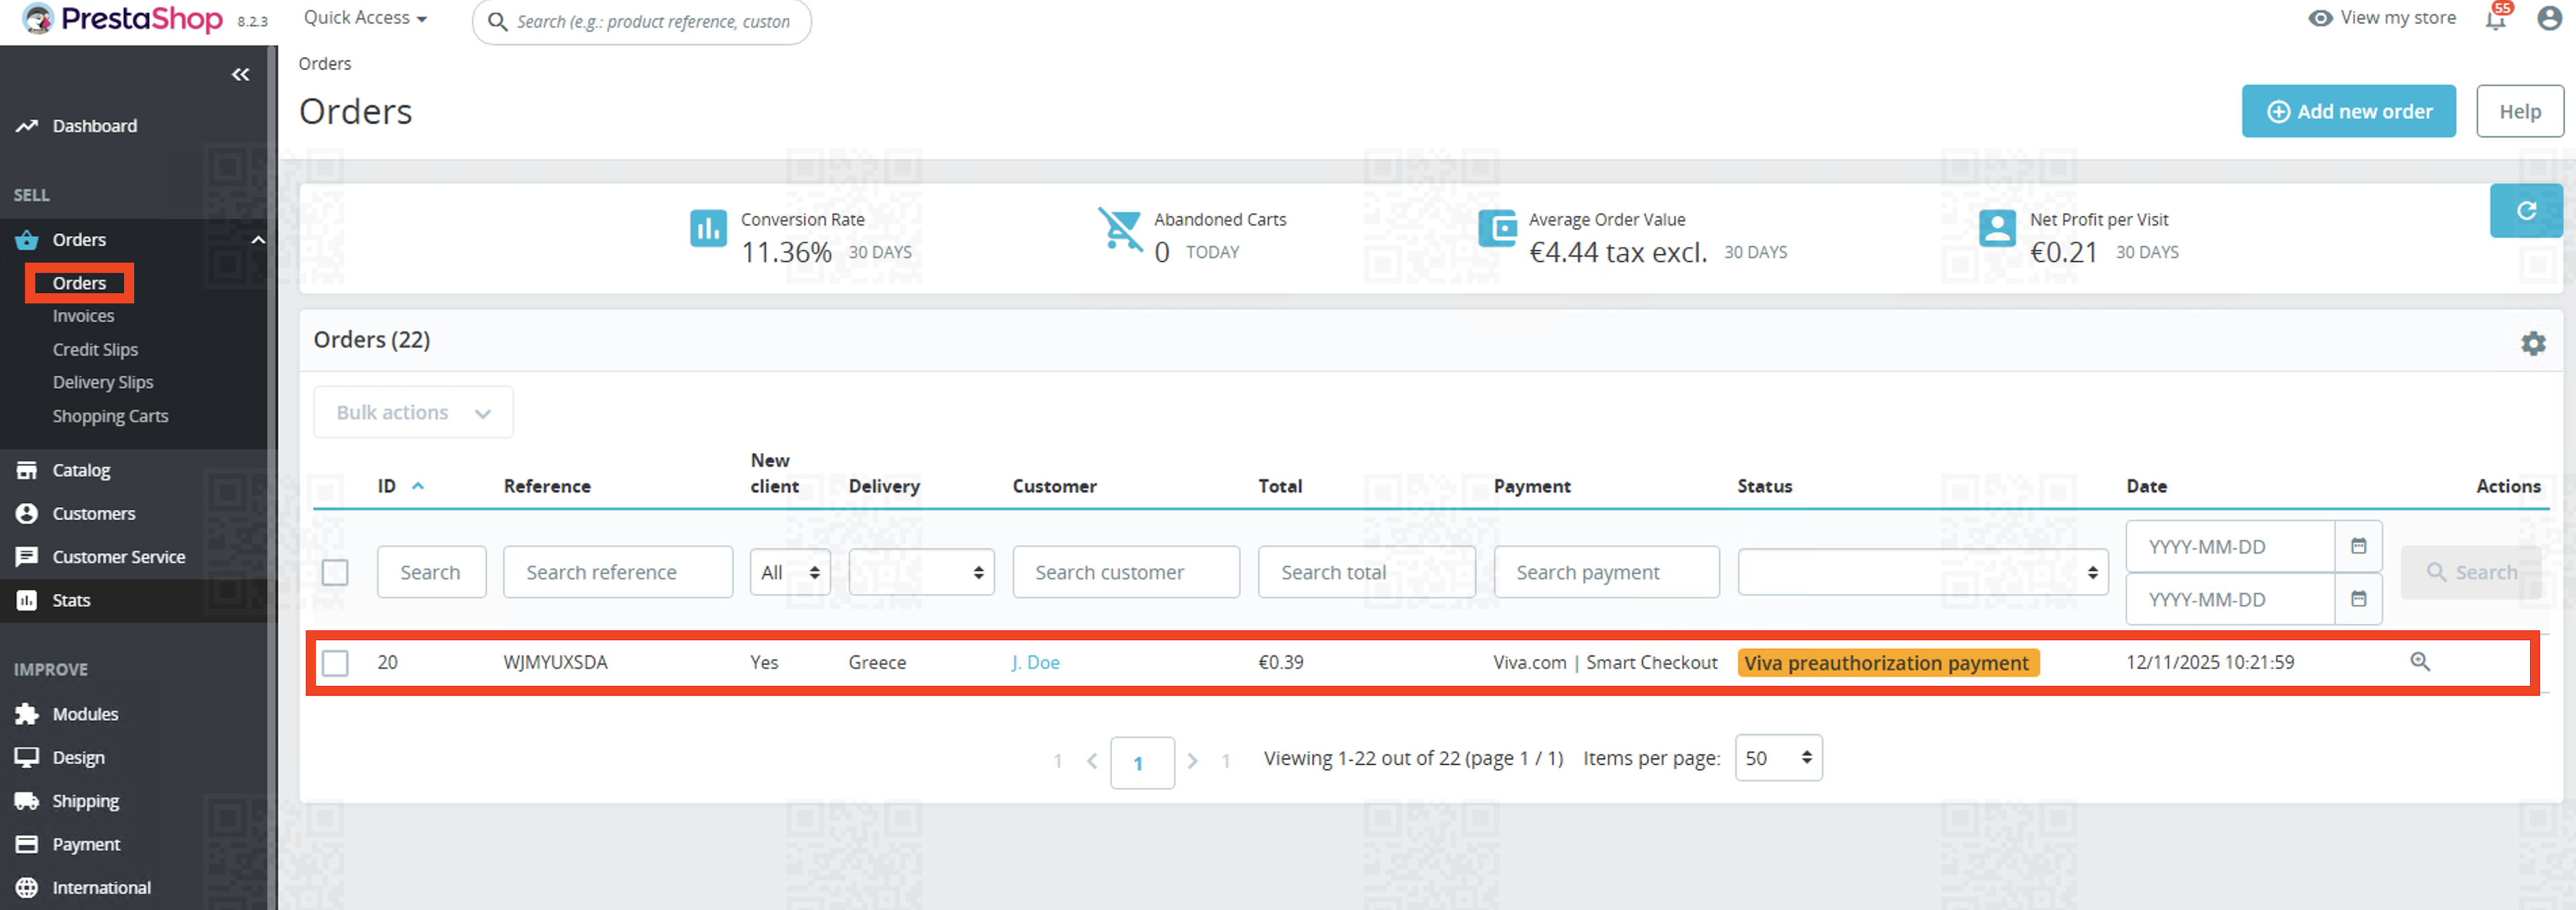The image size is (2576, 910).
Task: Collapse the sidebar with double-chevron icon
Action: coord(240,75)
